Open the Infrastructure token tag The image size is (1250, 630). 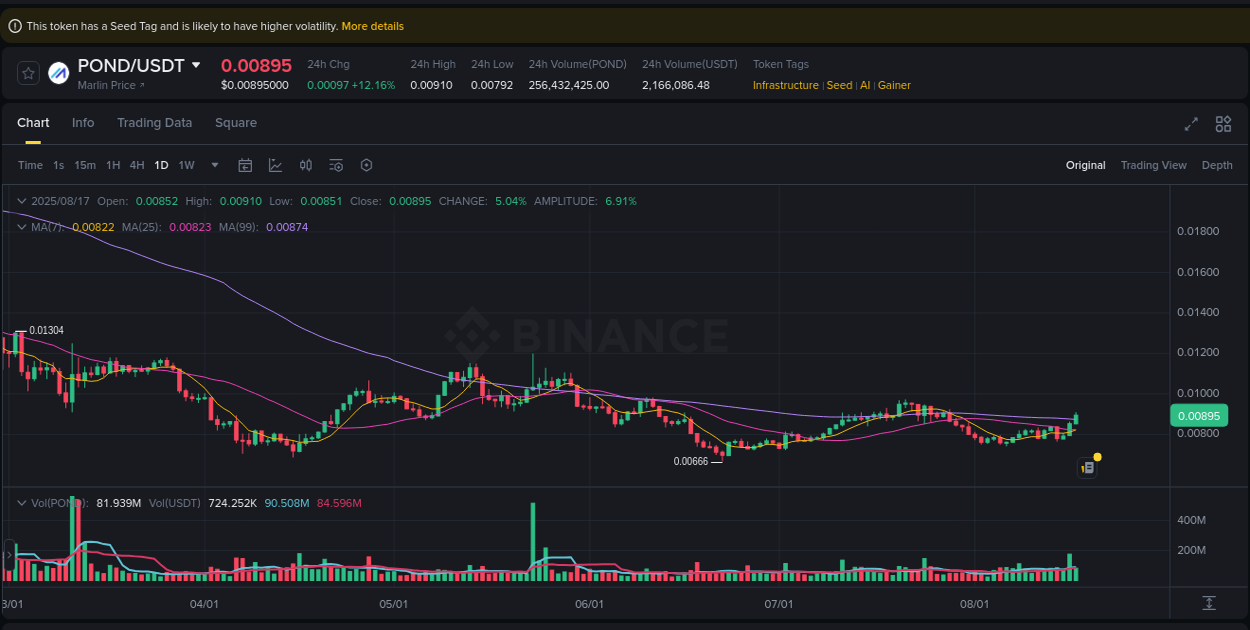(x=786, y=85)
